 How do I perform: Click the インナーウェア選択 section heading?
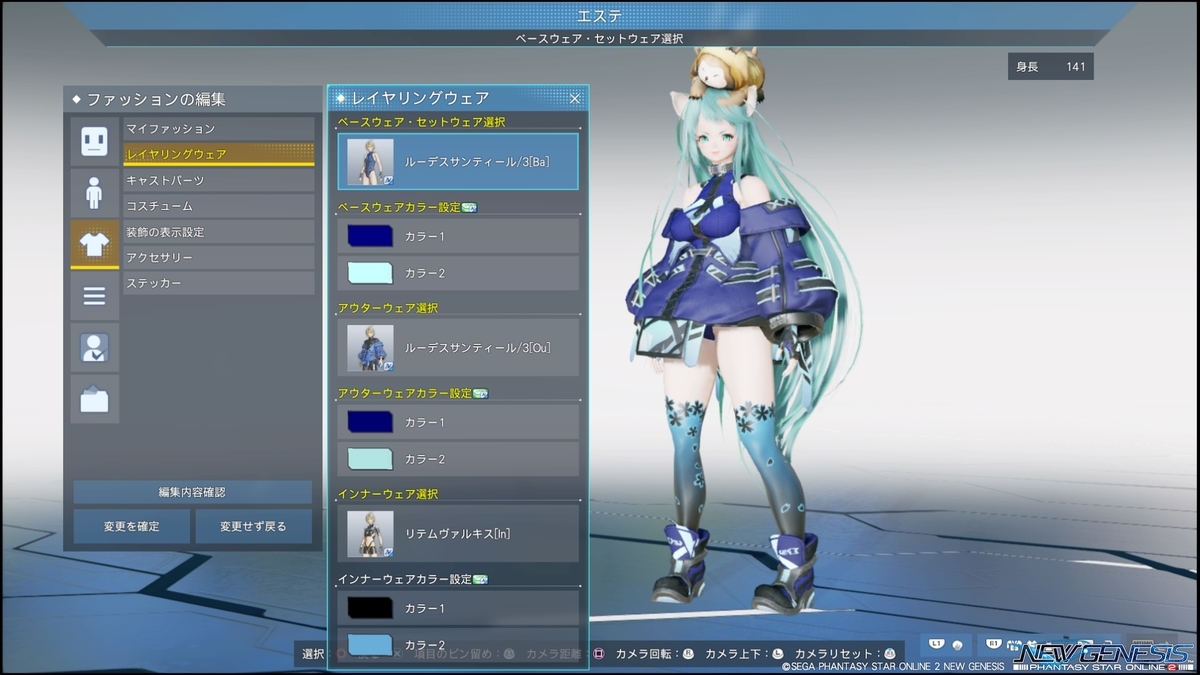388,494
